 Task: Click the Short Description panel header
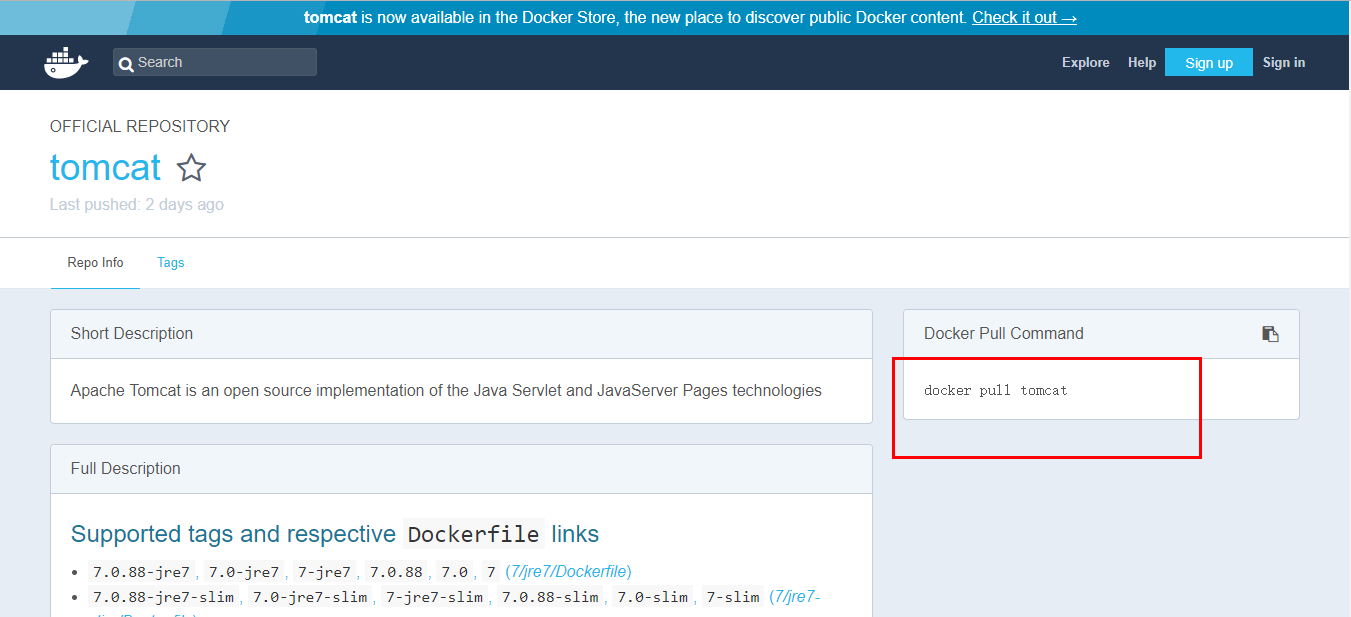click(x=461, y=334)
